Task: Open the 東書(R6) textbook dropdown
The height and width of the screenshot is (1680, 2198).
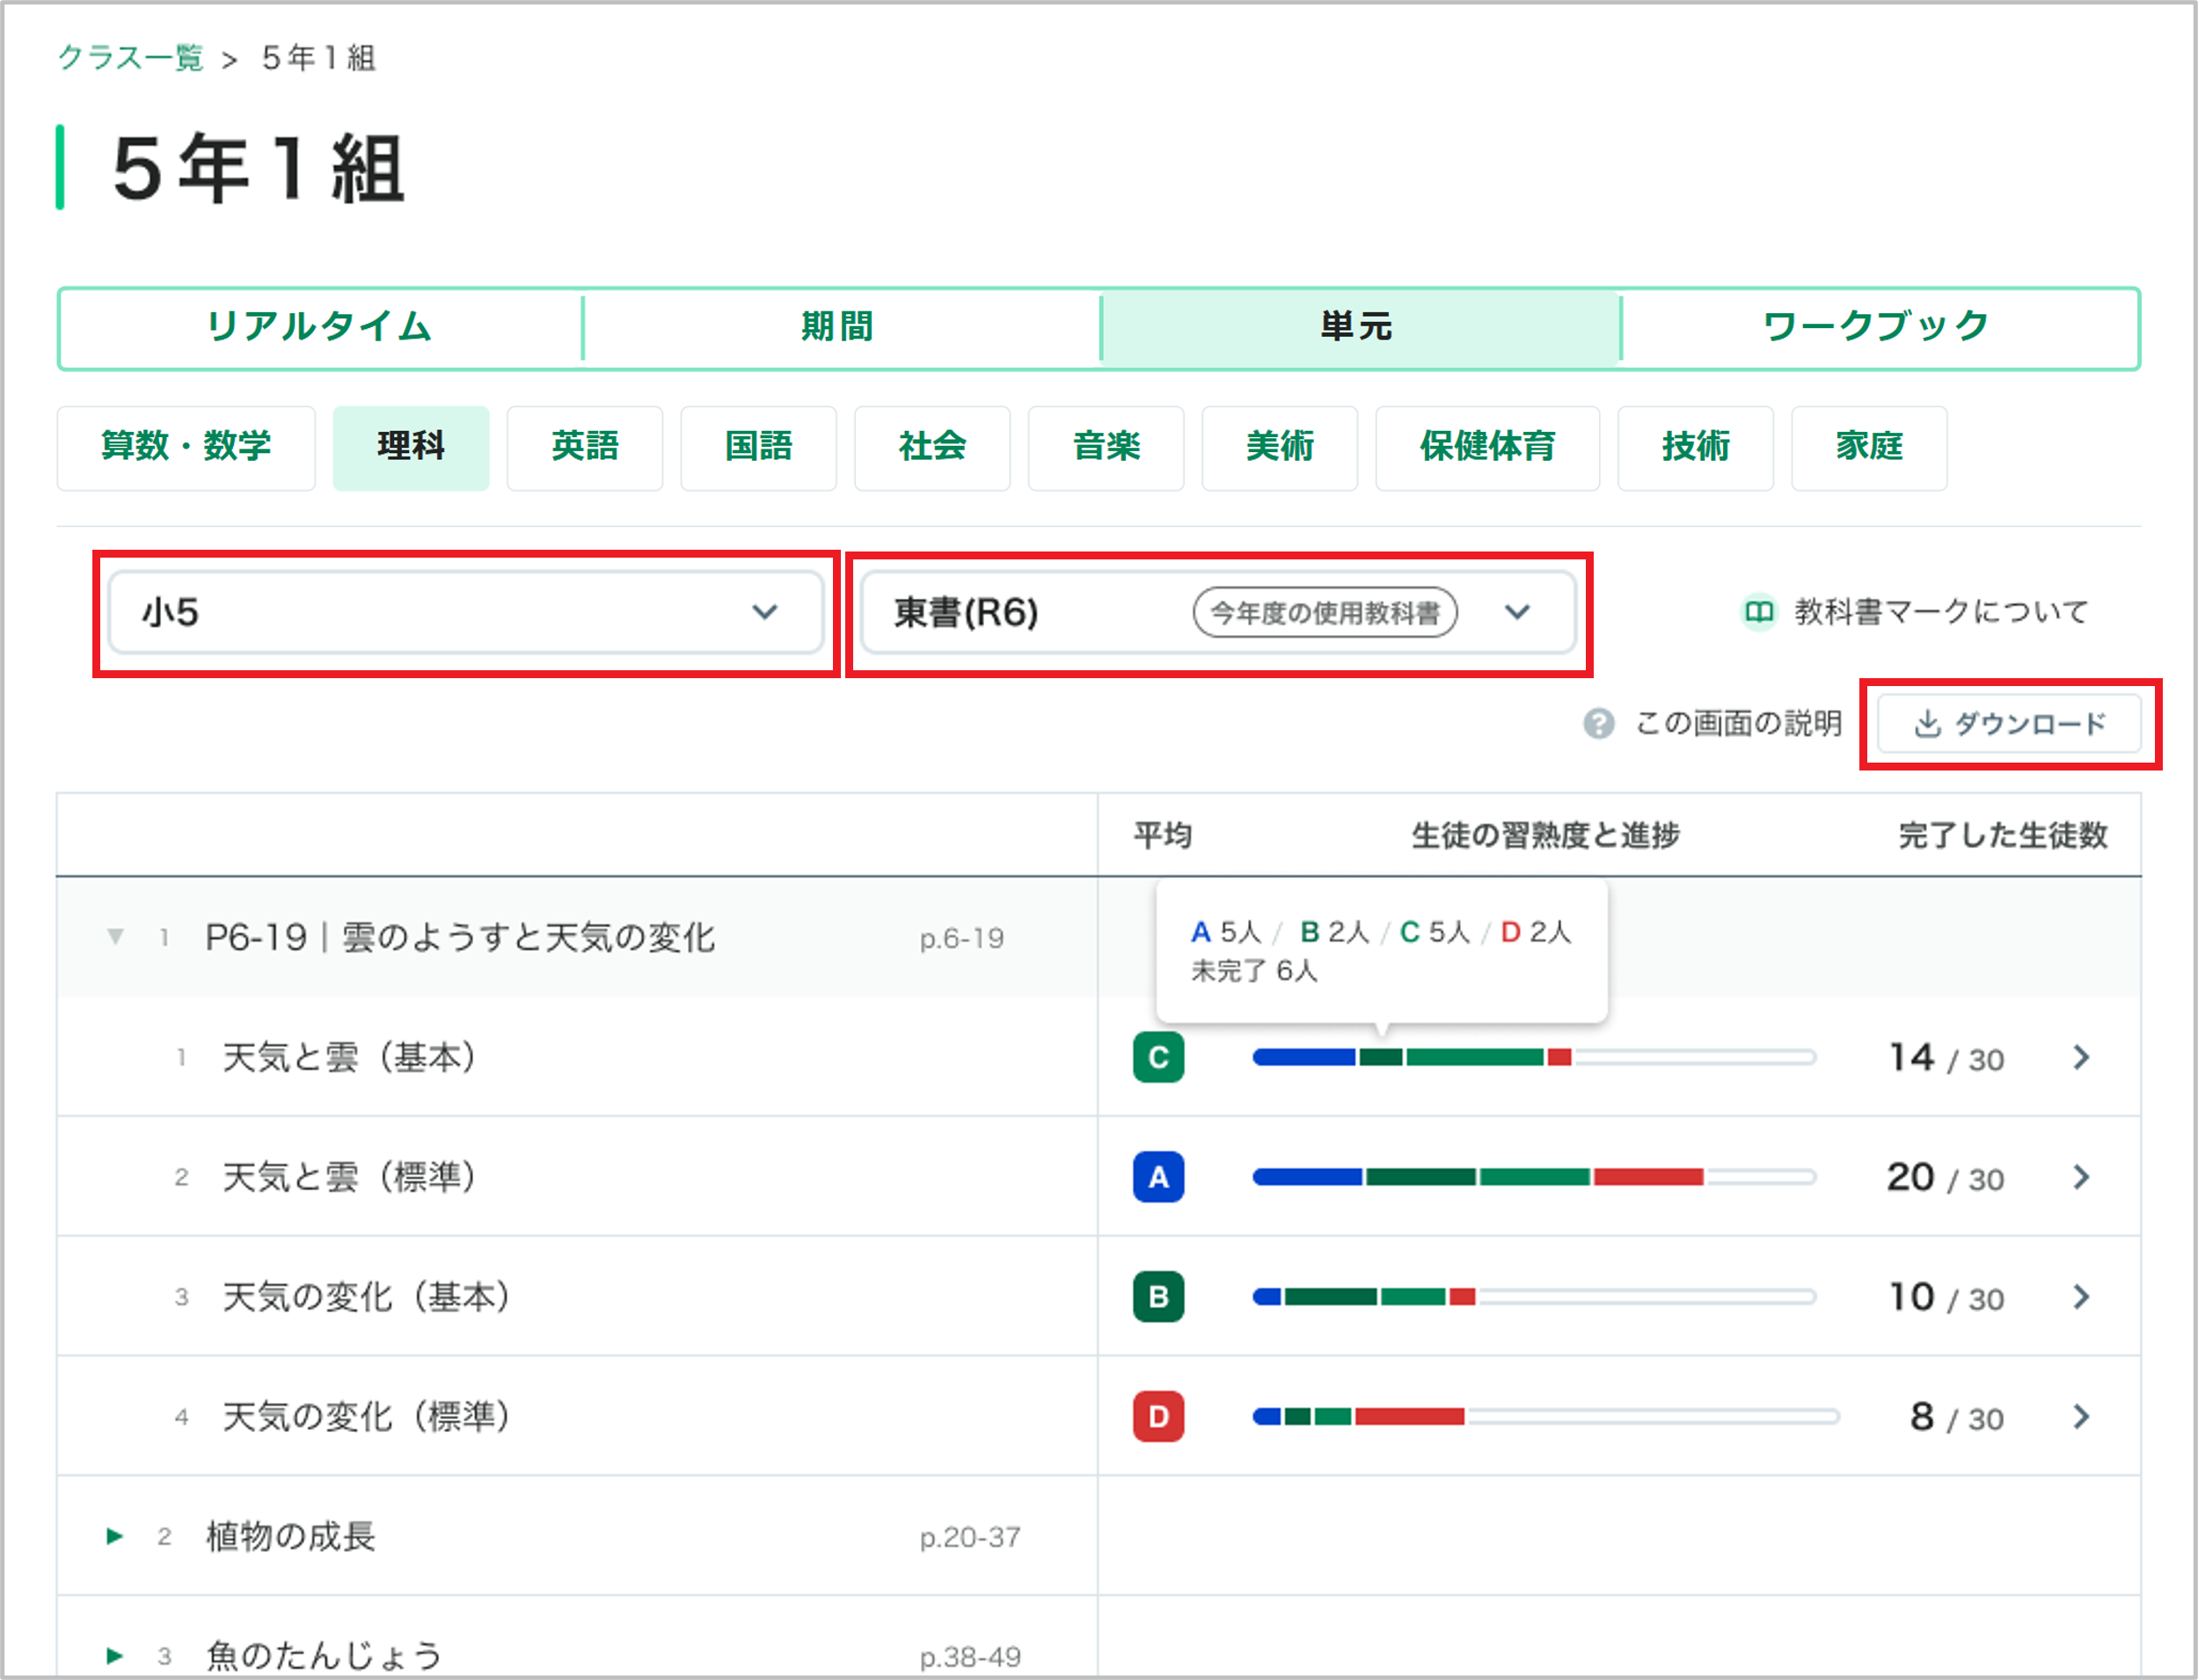Action: coord(1218,612)
